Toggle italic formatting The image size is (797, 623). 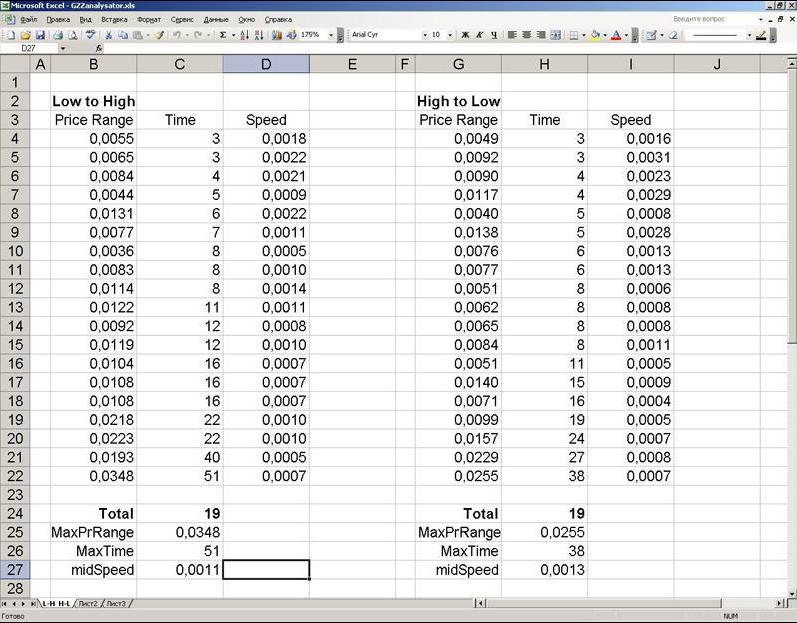pos(479,35)
